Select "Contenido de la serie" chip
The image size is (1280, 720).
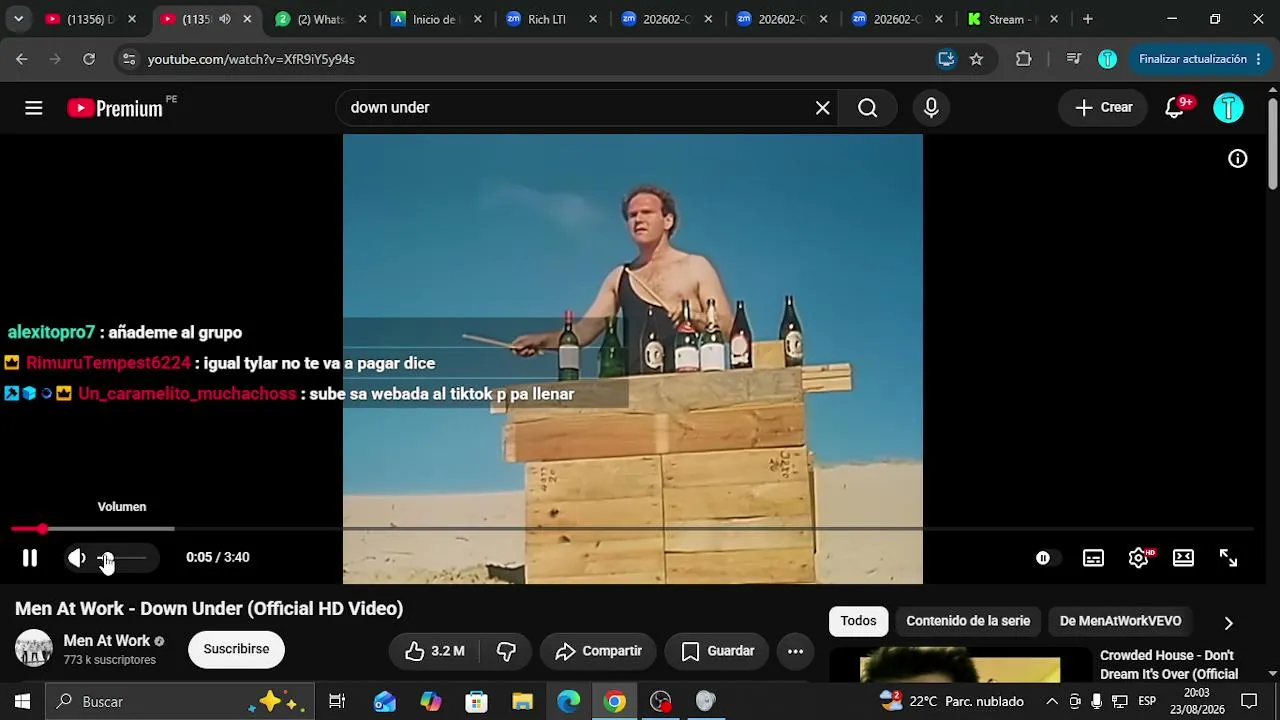[x=968, y=621]
